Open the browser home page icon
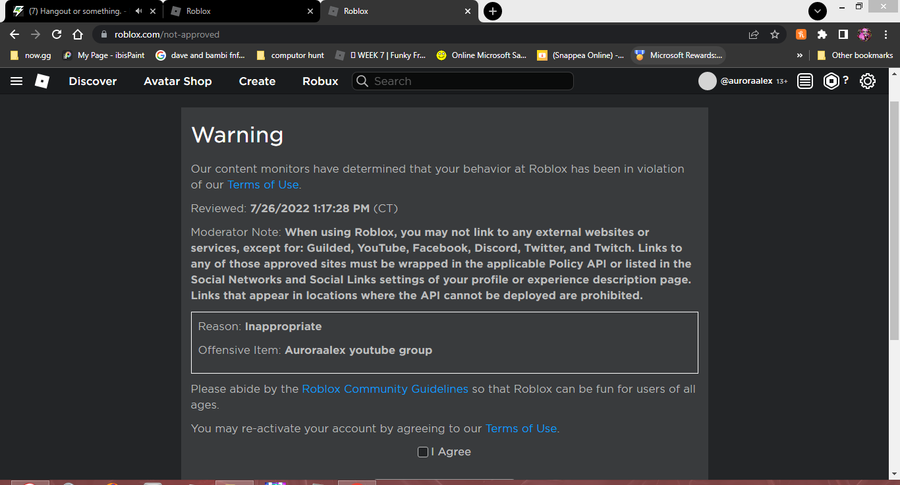 click(77, 34)
